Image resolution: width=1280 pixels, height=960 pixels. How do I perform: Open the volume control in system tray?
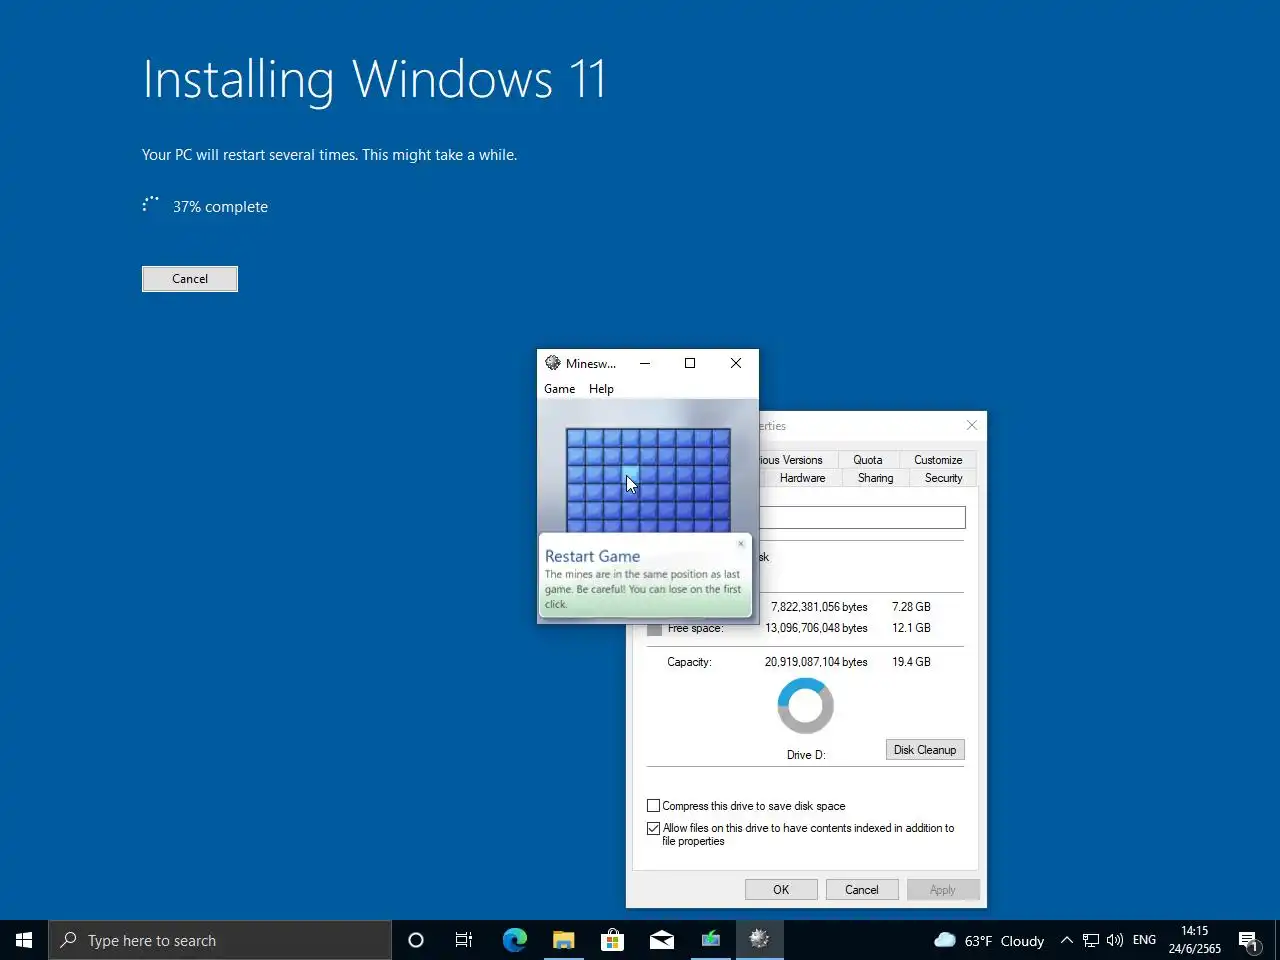[x=1115, y=940]
